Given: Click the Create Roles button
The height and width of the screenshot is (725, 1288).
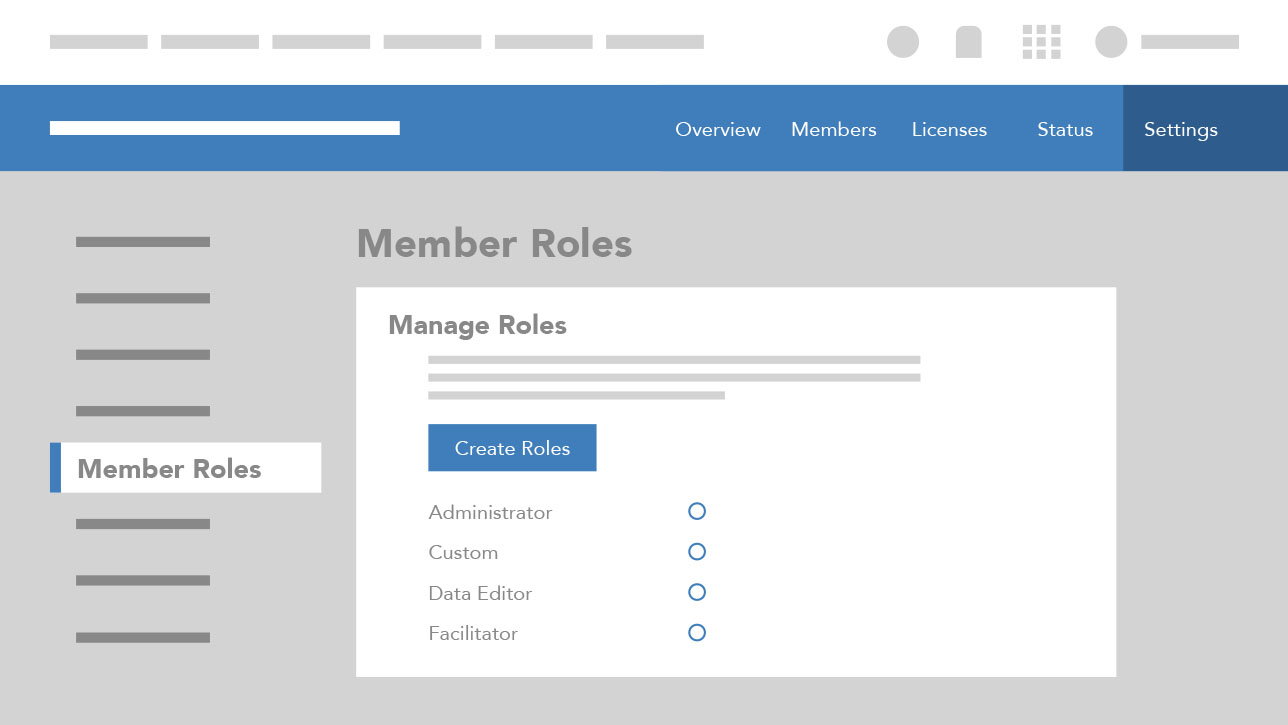Looking at the screenshot, I should pos(512,448).
